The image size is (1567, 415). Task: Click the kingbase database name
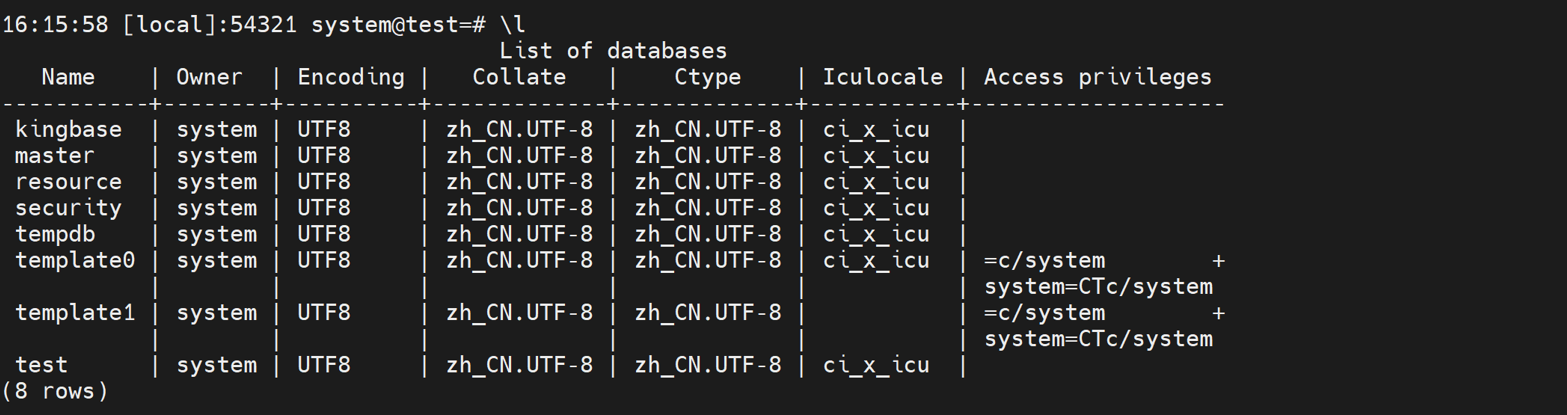[68, 130]
